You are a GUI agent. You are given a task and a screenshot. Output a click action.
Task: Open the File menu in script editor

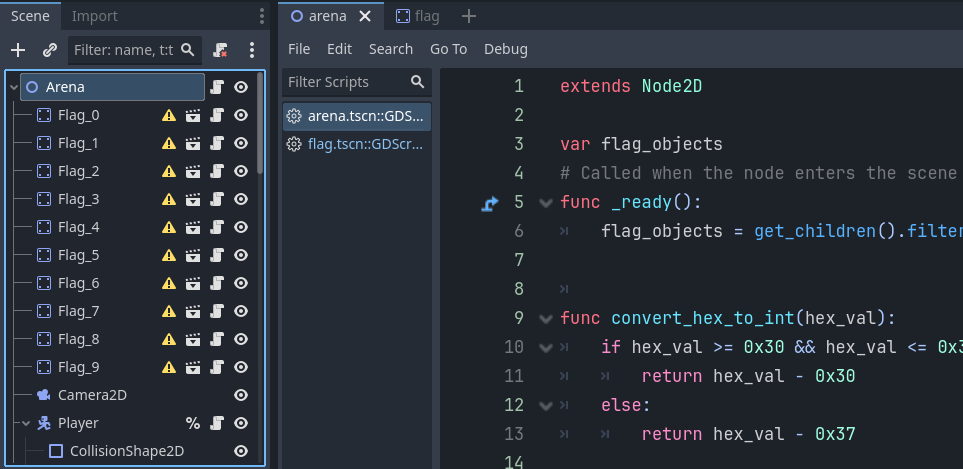(x=299, y=49)
